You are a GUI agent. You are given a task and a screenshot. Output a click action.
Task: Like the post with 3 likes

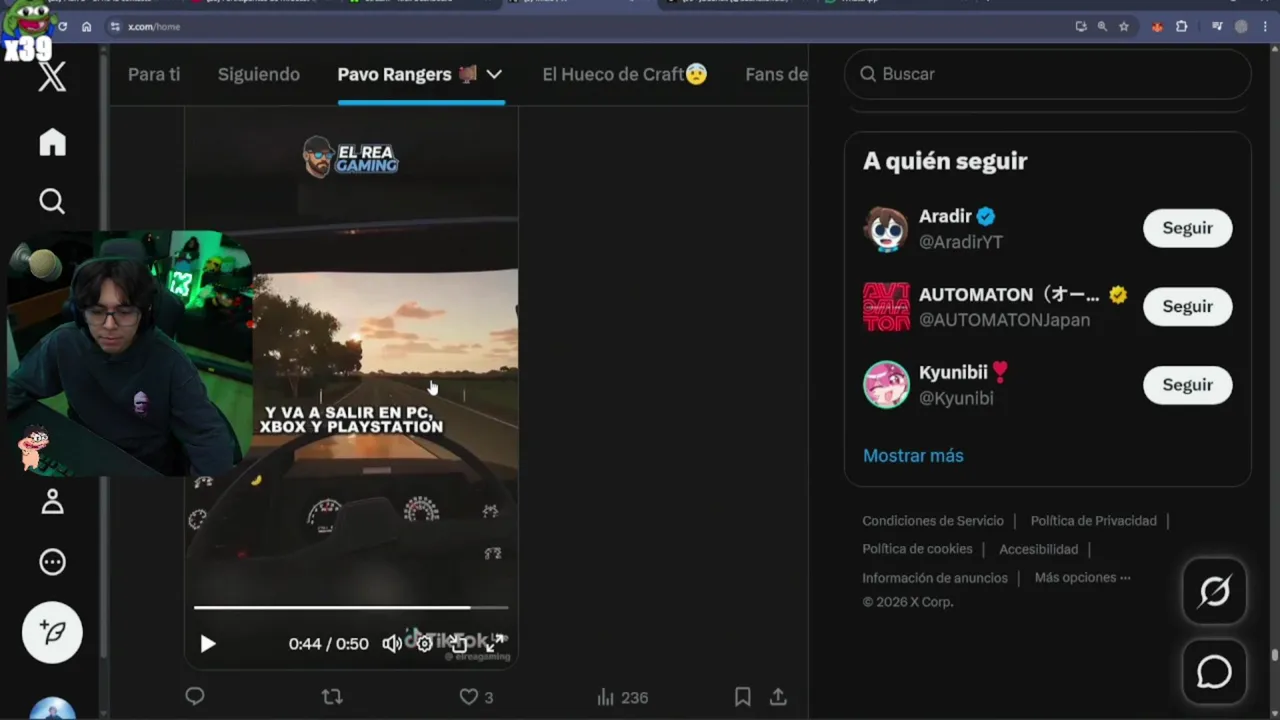(x=476, y=697)
